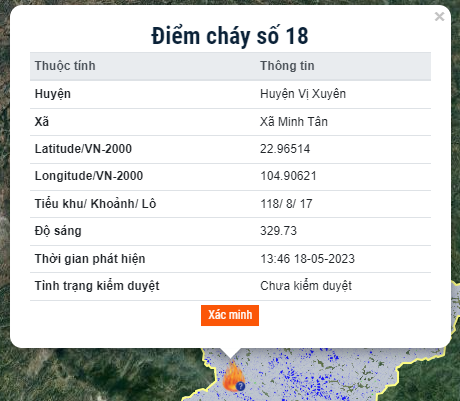
Task: Click the question mark badge on flame
Action: click(x=240, y=386)
